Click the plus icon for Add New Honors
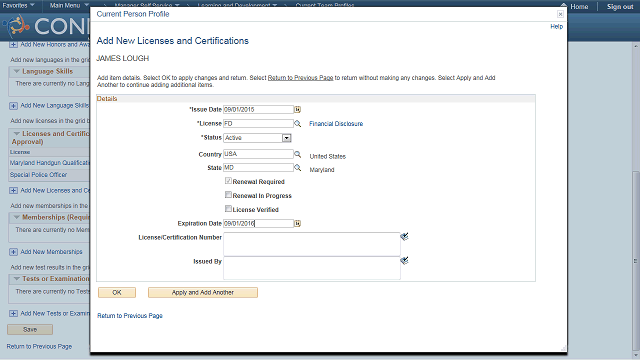640x360 pixels. coord(13,44)
